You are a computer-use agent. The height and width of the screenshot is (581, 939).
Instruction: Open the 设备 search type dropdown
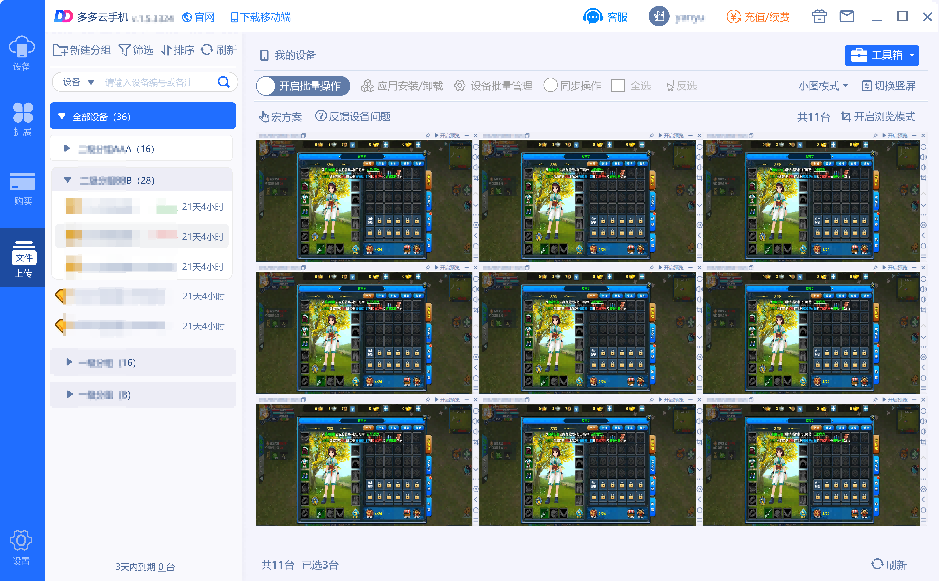coord(78,82)
